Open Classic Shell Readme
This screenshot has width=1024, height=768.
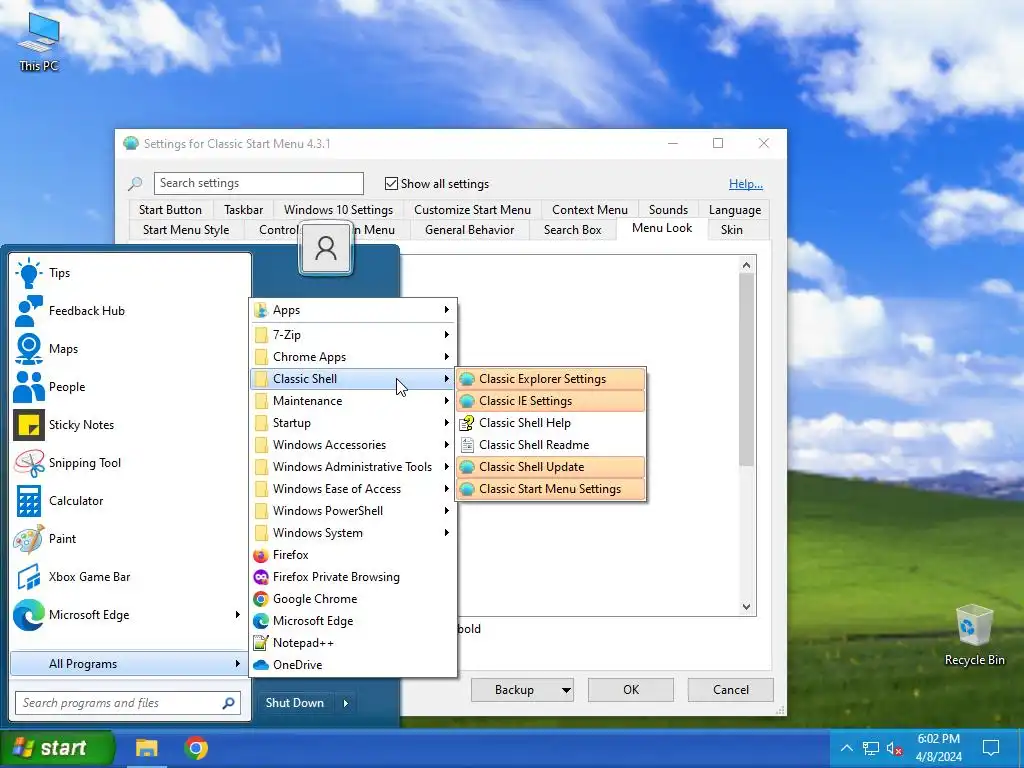coord(551,445)
